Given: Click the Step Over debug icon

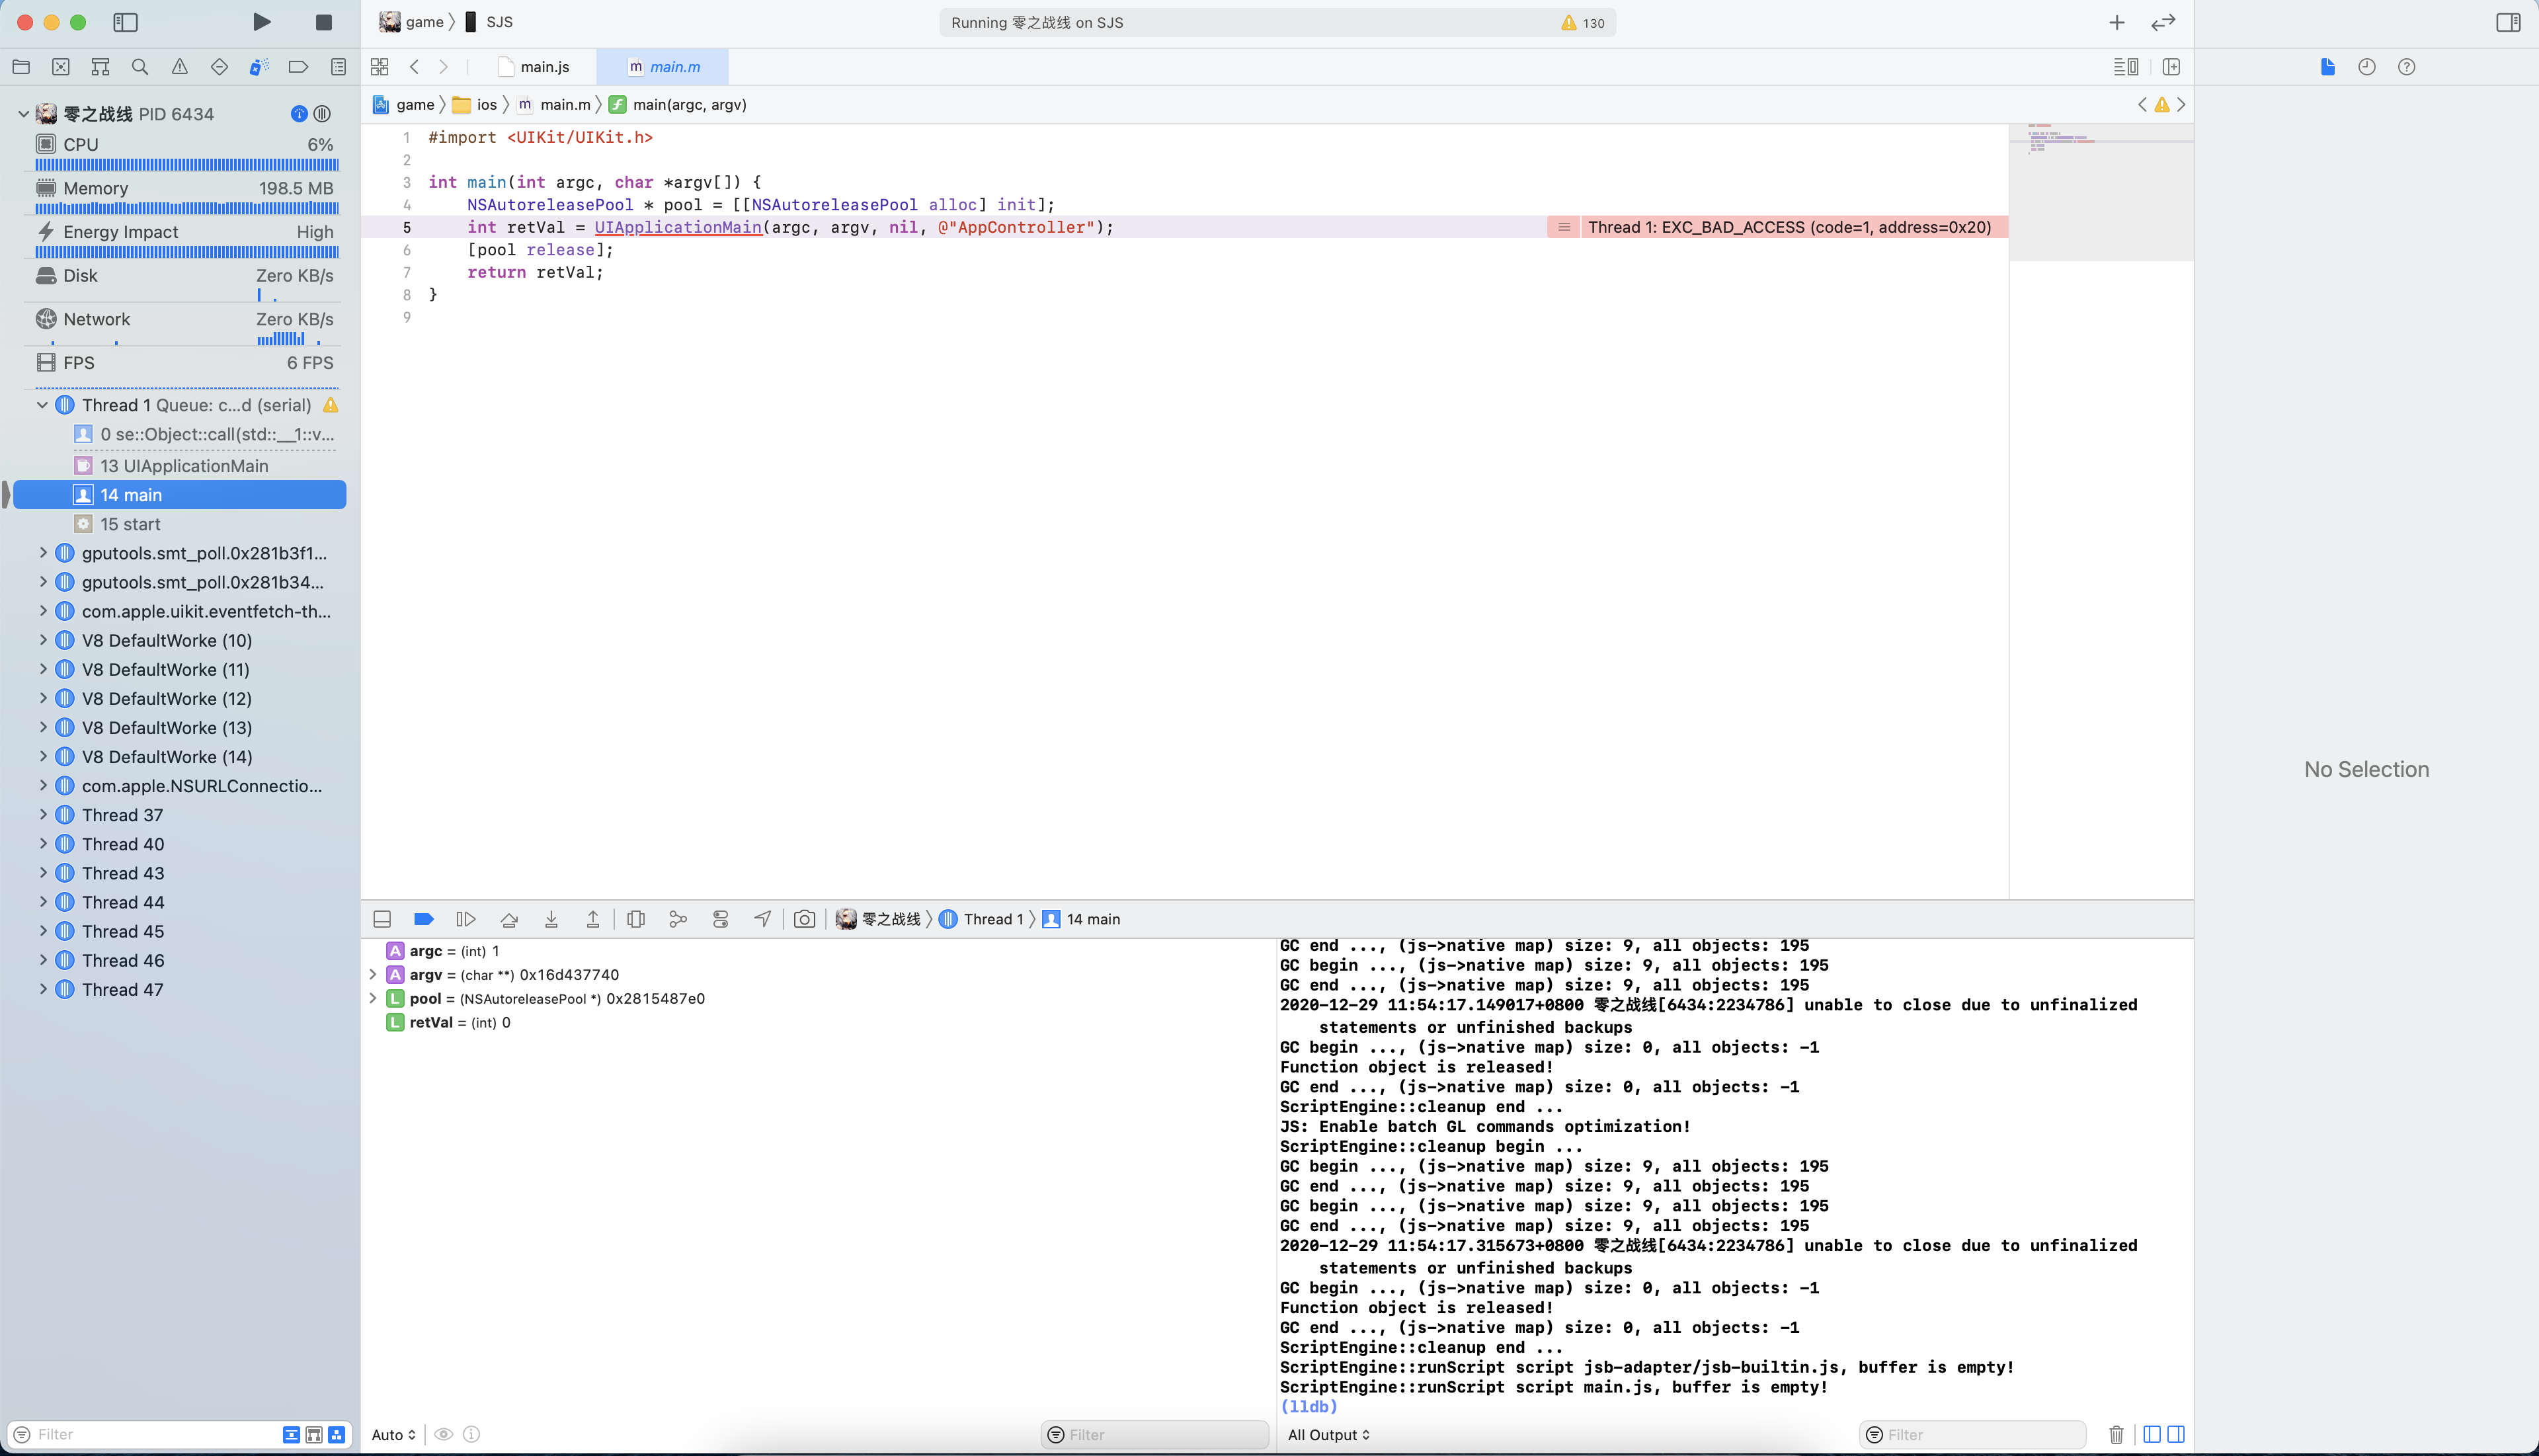Looking at the screenshot, I should tap(509, 919).
